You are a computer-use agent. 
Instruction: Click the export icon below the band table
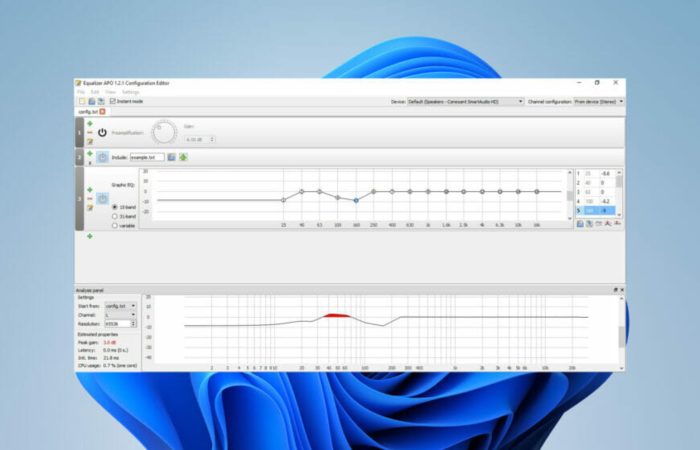[589, 224]
